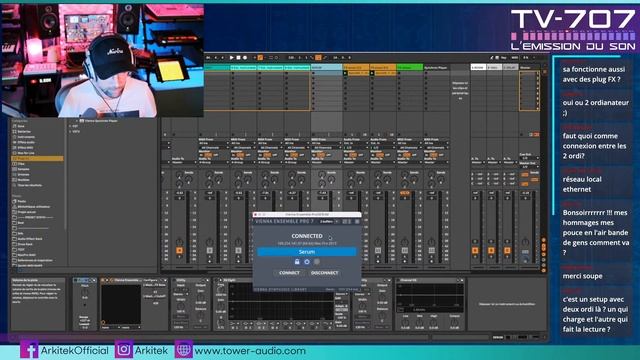Expand the VST3 folder in the browser list

75,131
